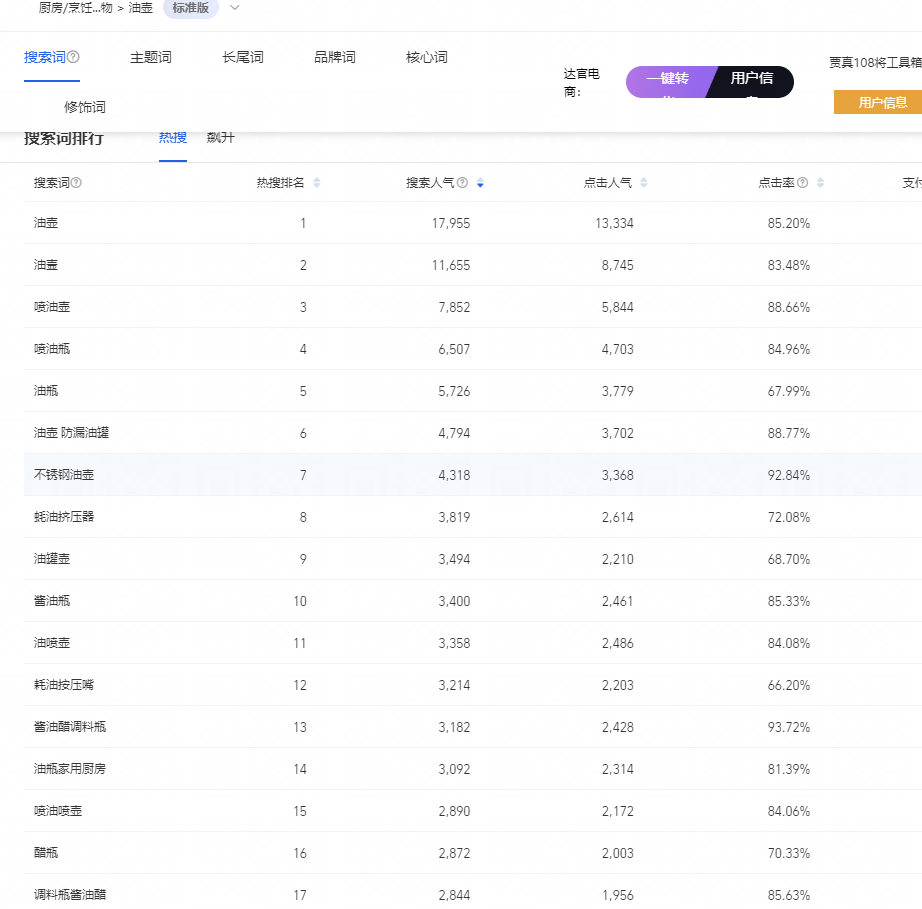The image size is (922, 909).
Task: Click the 搜索人气 column help icon
Action: [x=463, y=183]
